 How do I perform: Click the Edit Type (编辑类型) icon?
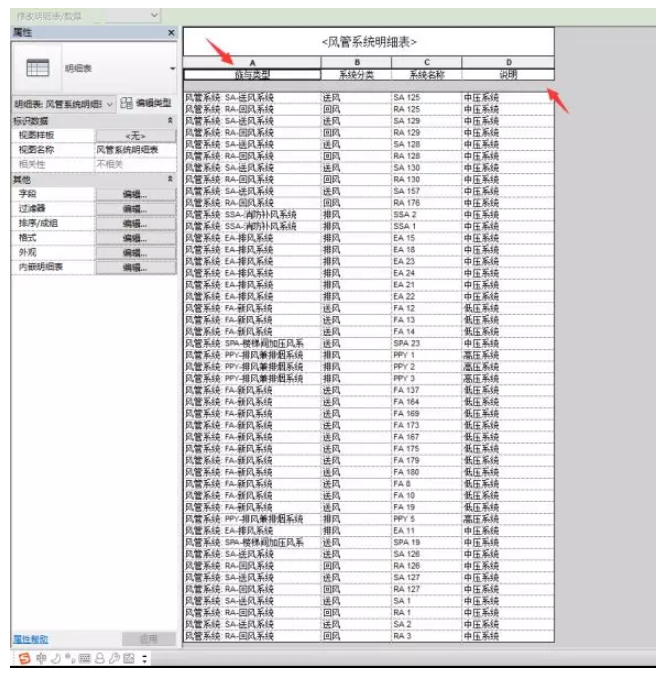pos(126,103)
